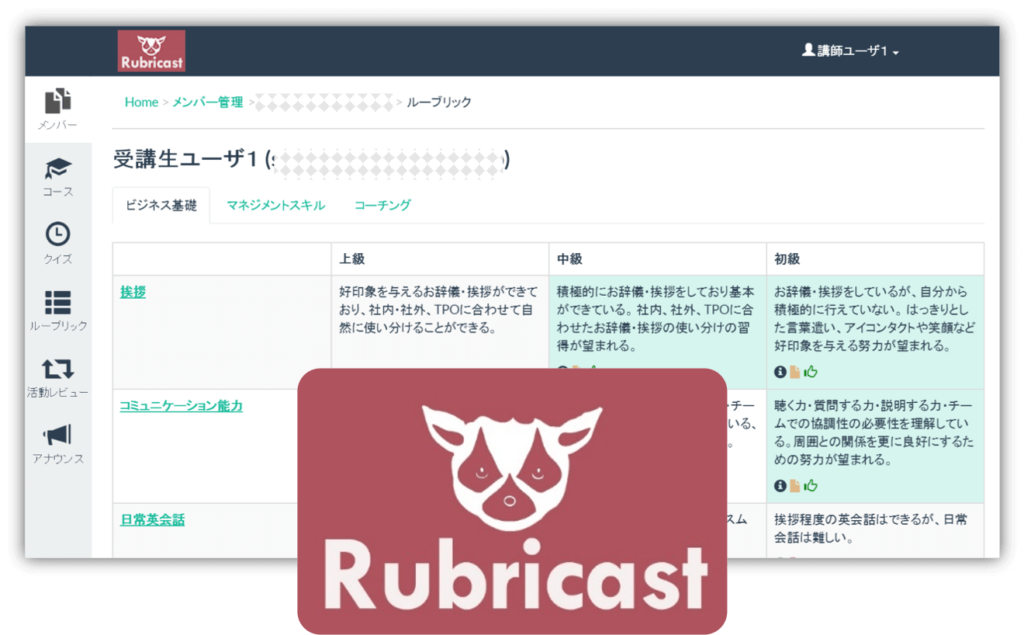Click document icon in コミュニケーション能力 初級 cell
Image resolution: width=1024 pixels, height=635 pixels.
pos(795,485)
